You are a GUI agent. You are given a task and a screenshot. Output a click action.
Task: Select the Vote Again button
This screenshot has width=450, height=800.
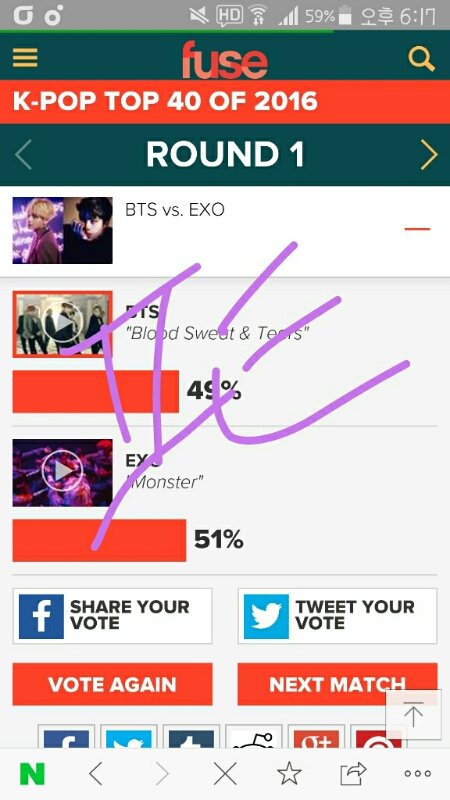pyautogui.click(x=112, y=684)
